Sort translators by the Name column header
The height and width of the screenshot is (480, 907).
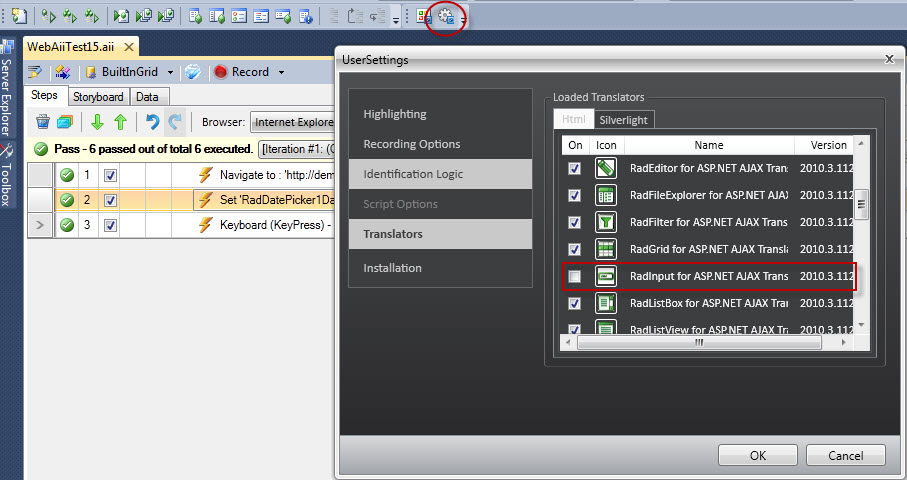pyautogui.click(x=709, y=145)
